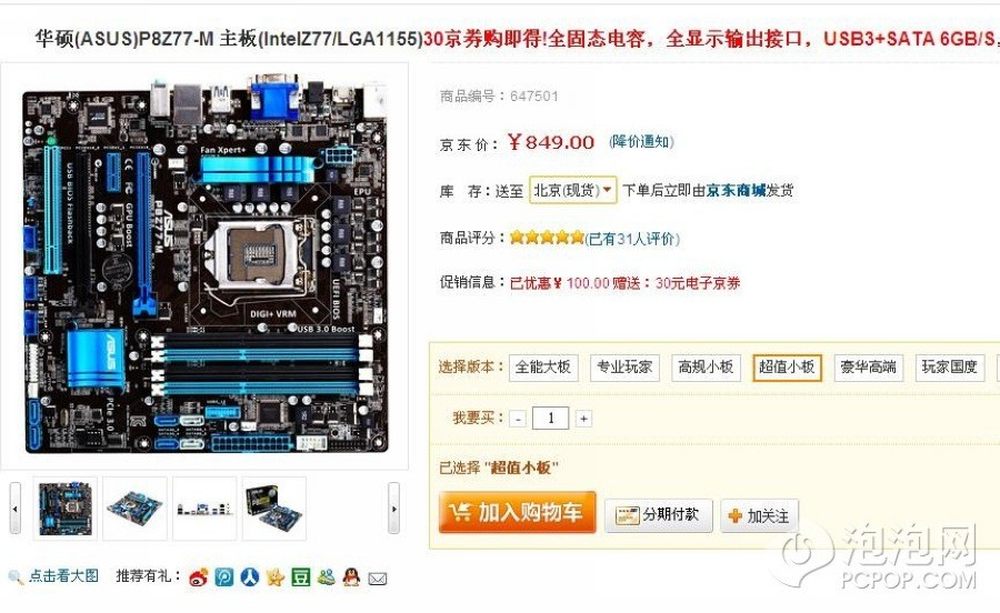Share to Qzone star icon
Screen dimensions: 1000x613
click(275, 577)
